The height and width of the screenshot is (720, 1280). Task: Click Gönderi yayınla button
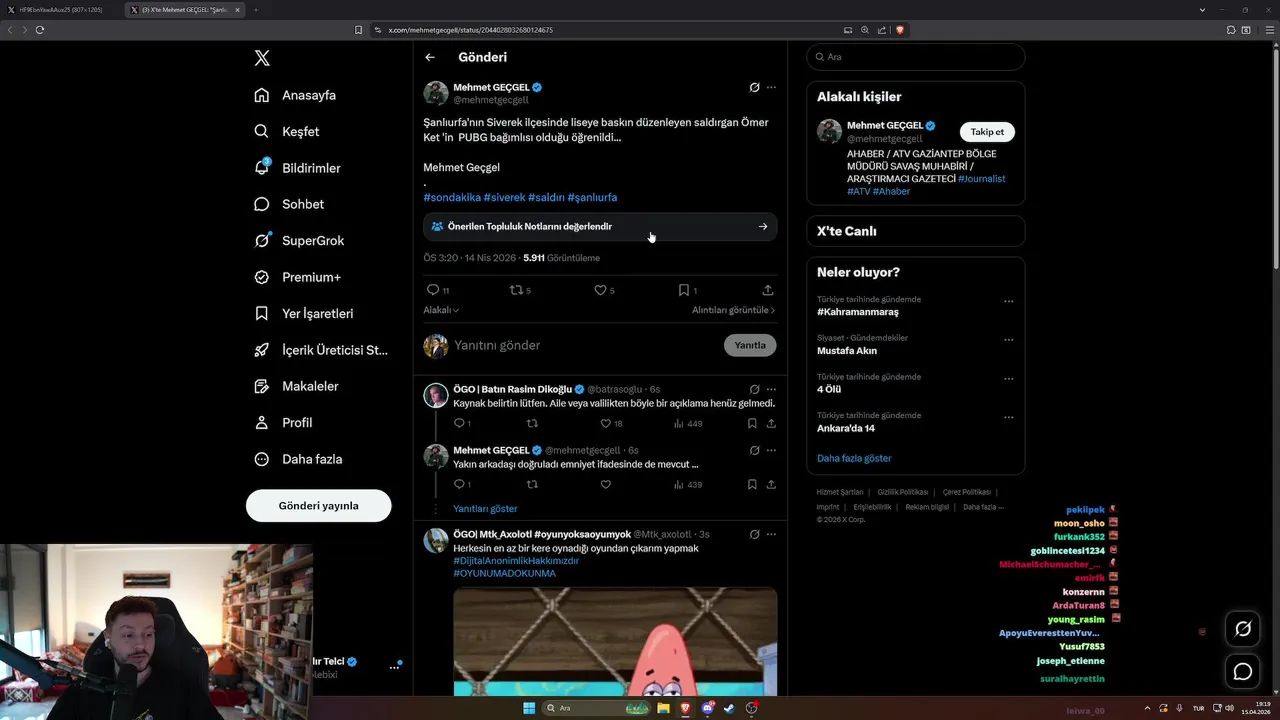[x=318, y=506]
